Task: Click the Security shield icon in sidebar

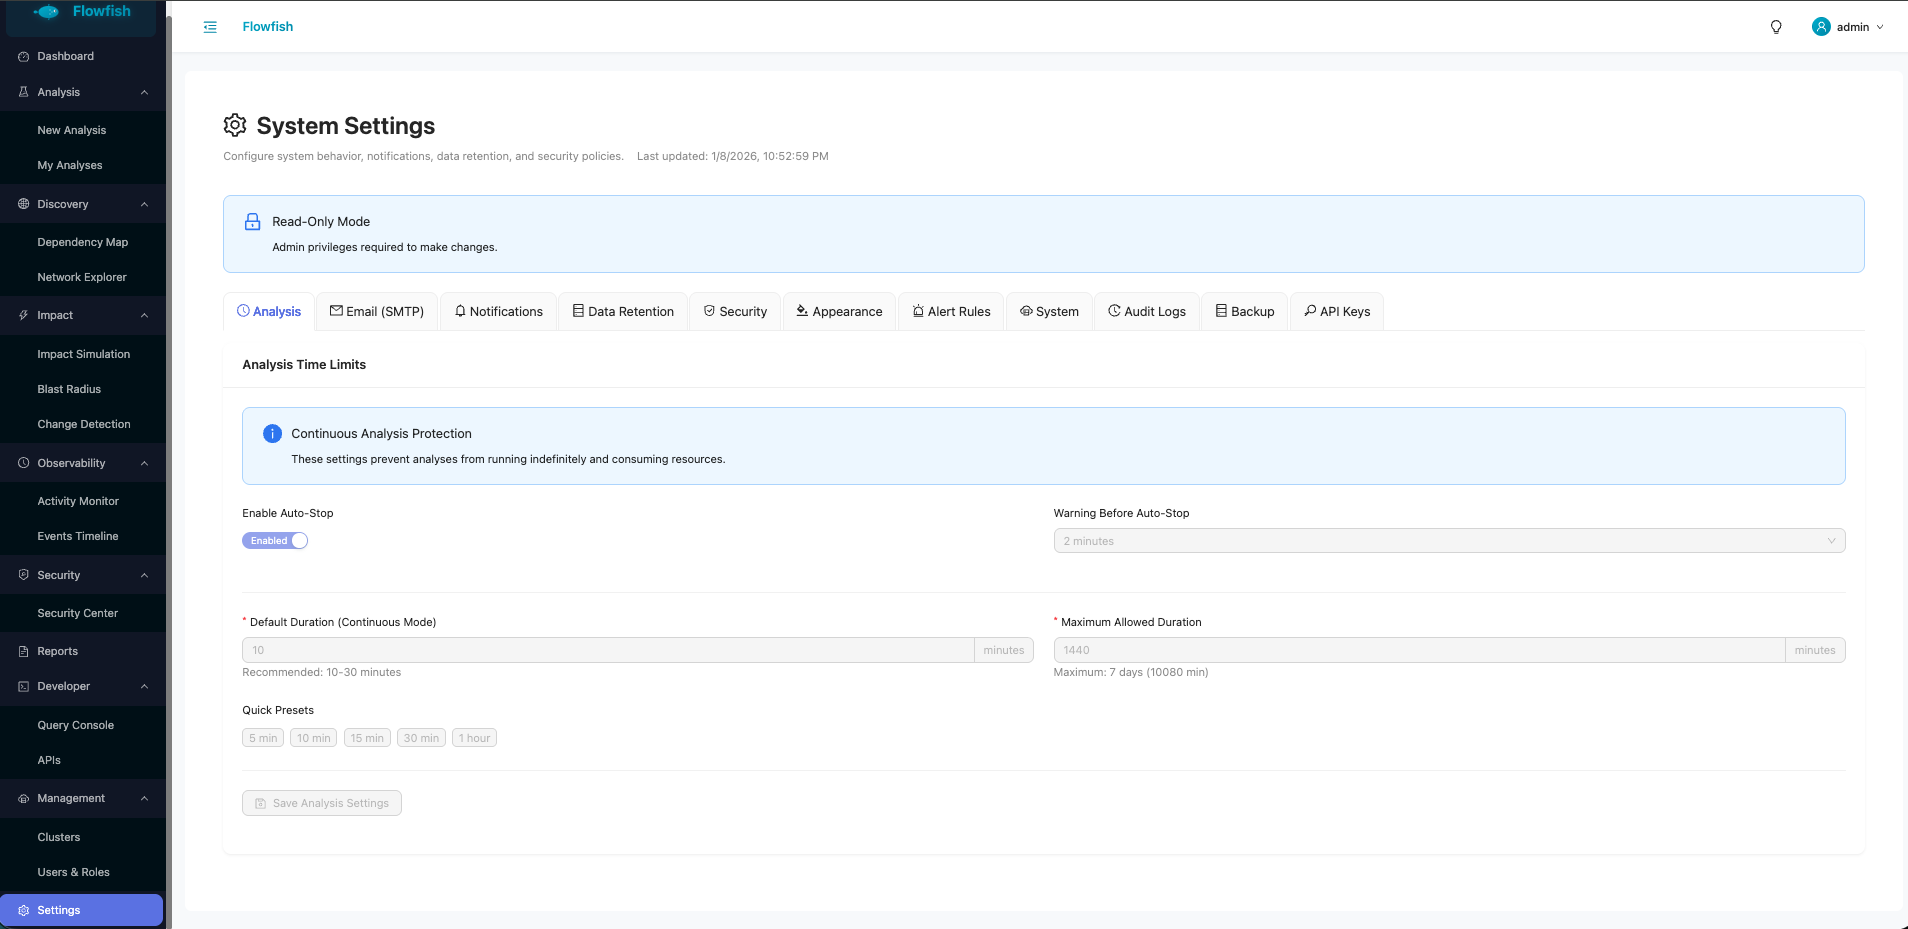Action: point(24,575)
